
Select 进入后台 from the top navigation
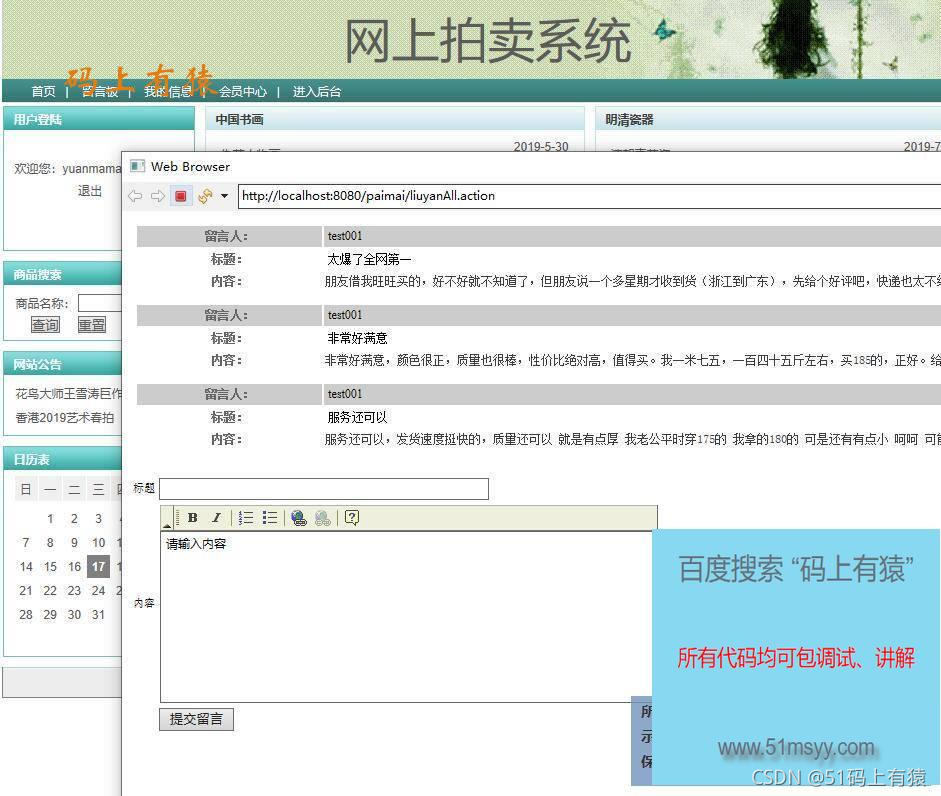(317, 91)
